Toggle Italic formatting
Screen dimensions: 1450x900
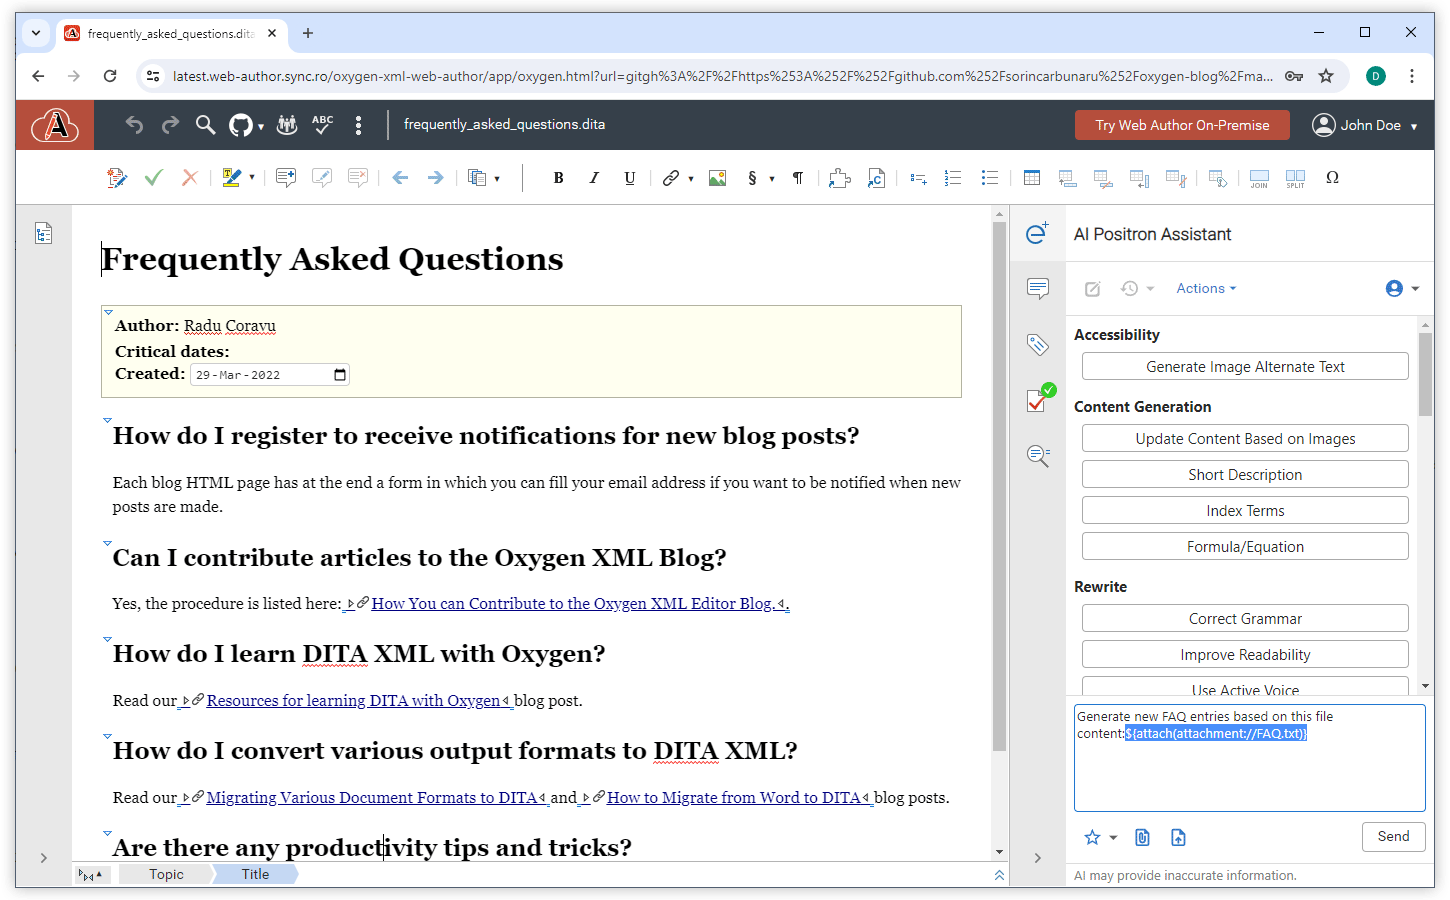(x=594, y=178)
